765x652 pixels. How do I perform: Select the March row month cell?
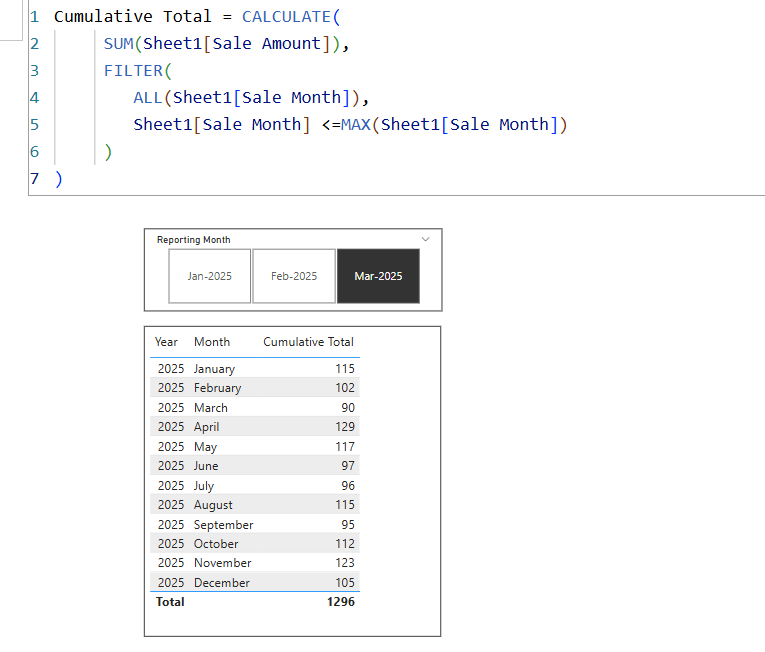tap(211, 408)
